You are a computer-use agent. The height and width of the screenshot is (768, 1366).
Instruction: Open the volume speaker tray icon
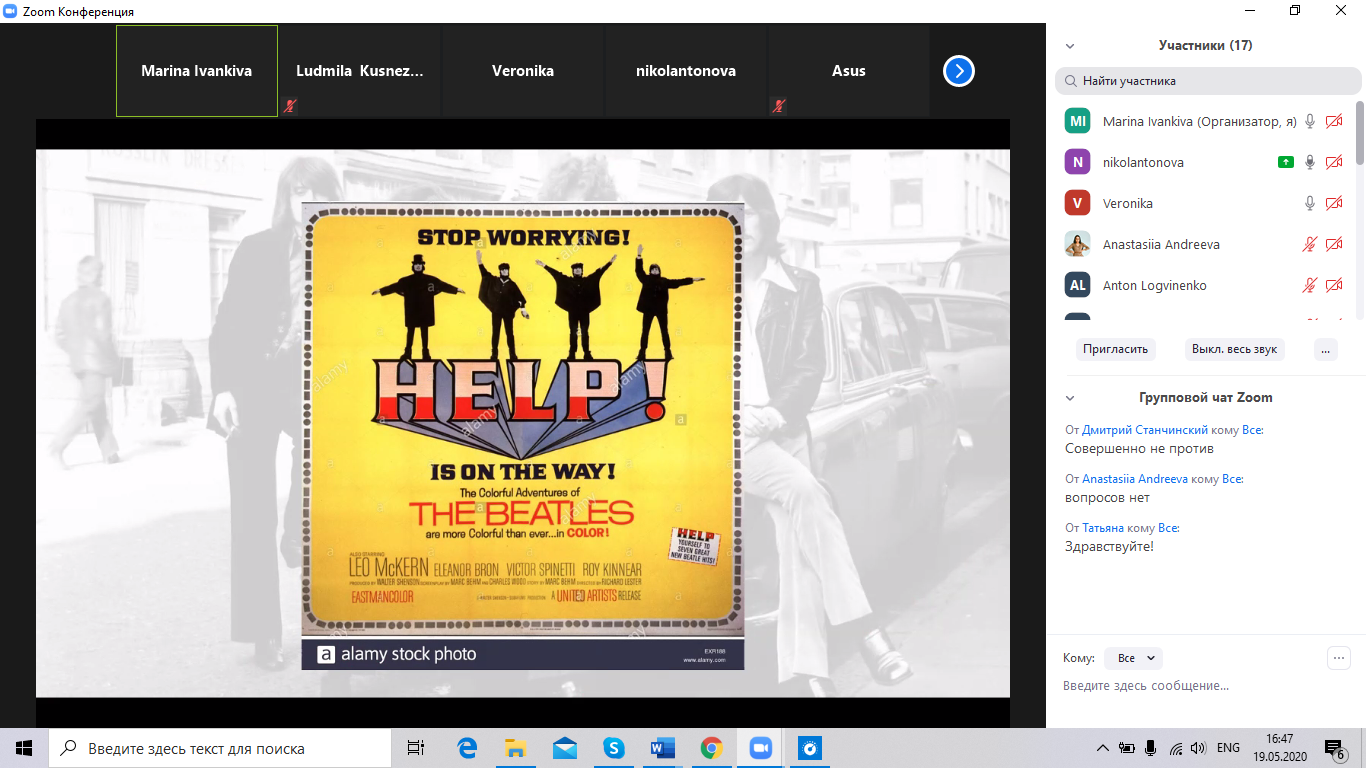tap(1198, 748)
